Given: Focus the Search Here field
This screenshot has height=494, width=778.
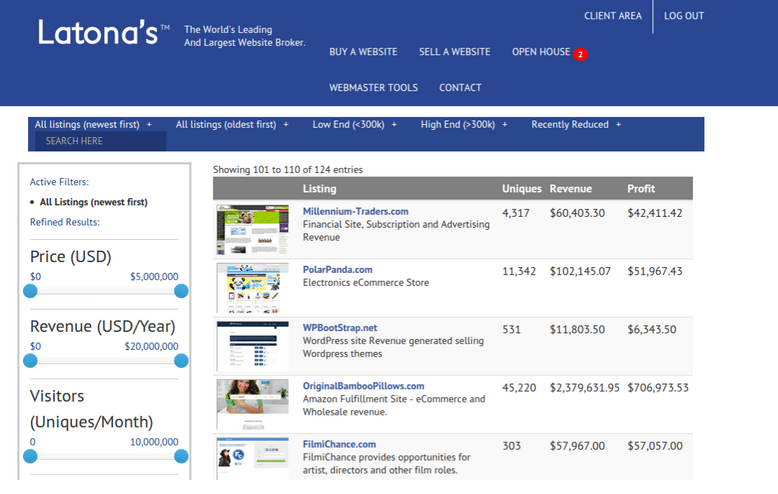Looking at the screenshot, I should pyautogui.click(x=100, y=141).
